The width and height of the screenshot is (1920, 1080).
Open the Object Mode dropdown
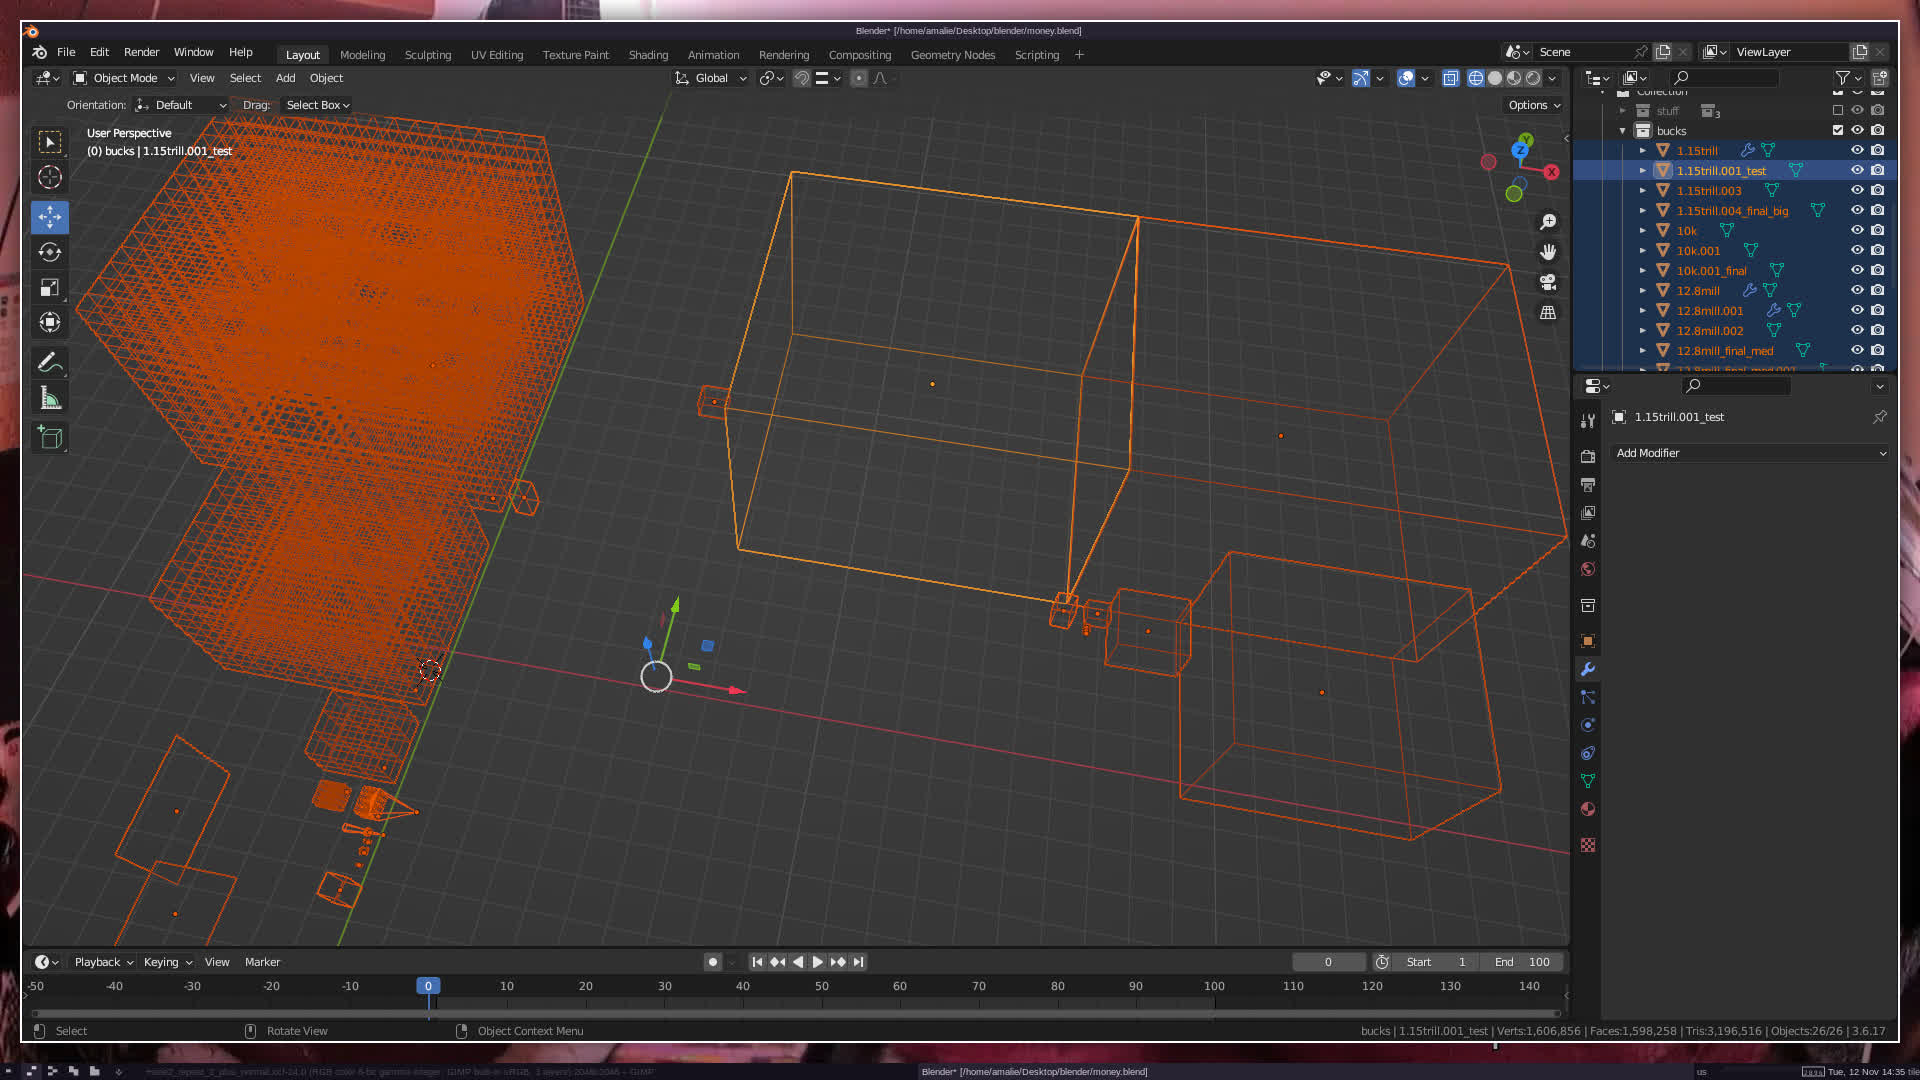click(x=124, y=78)
